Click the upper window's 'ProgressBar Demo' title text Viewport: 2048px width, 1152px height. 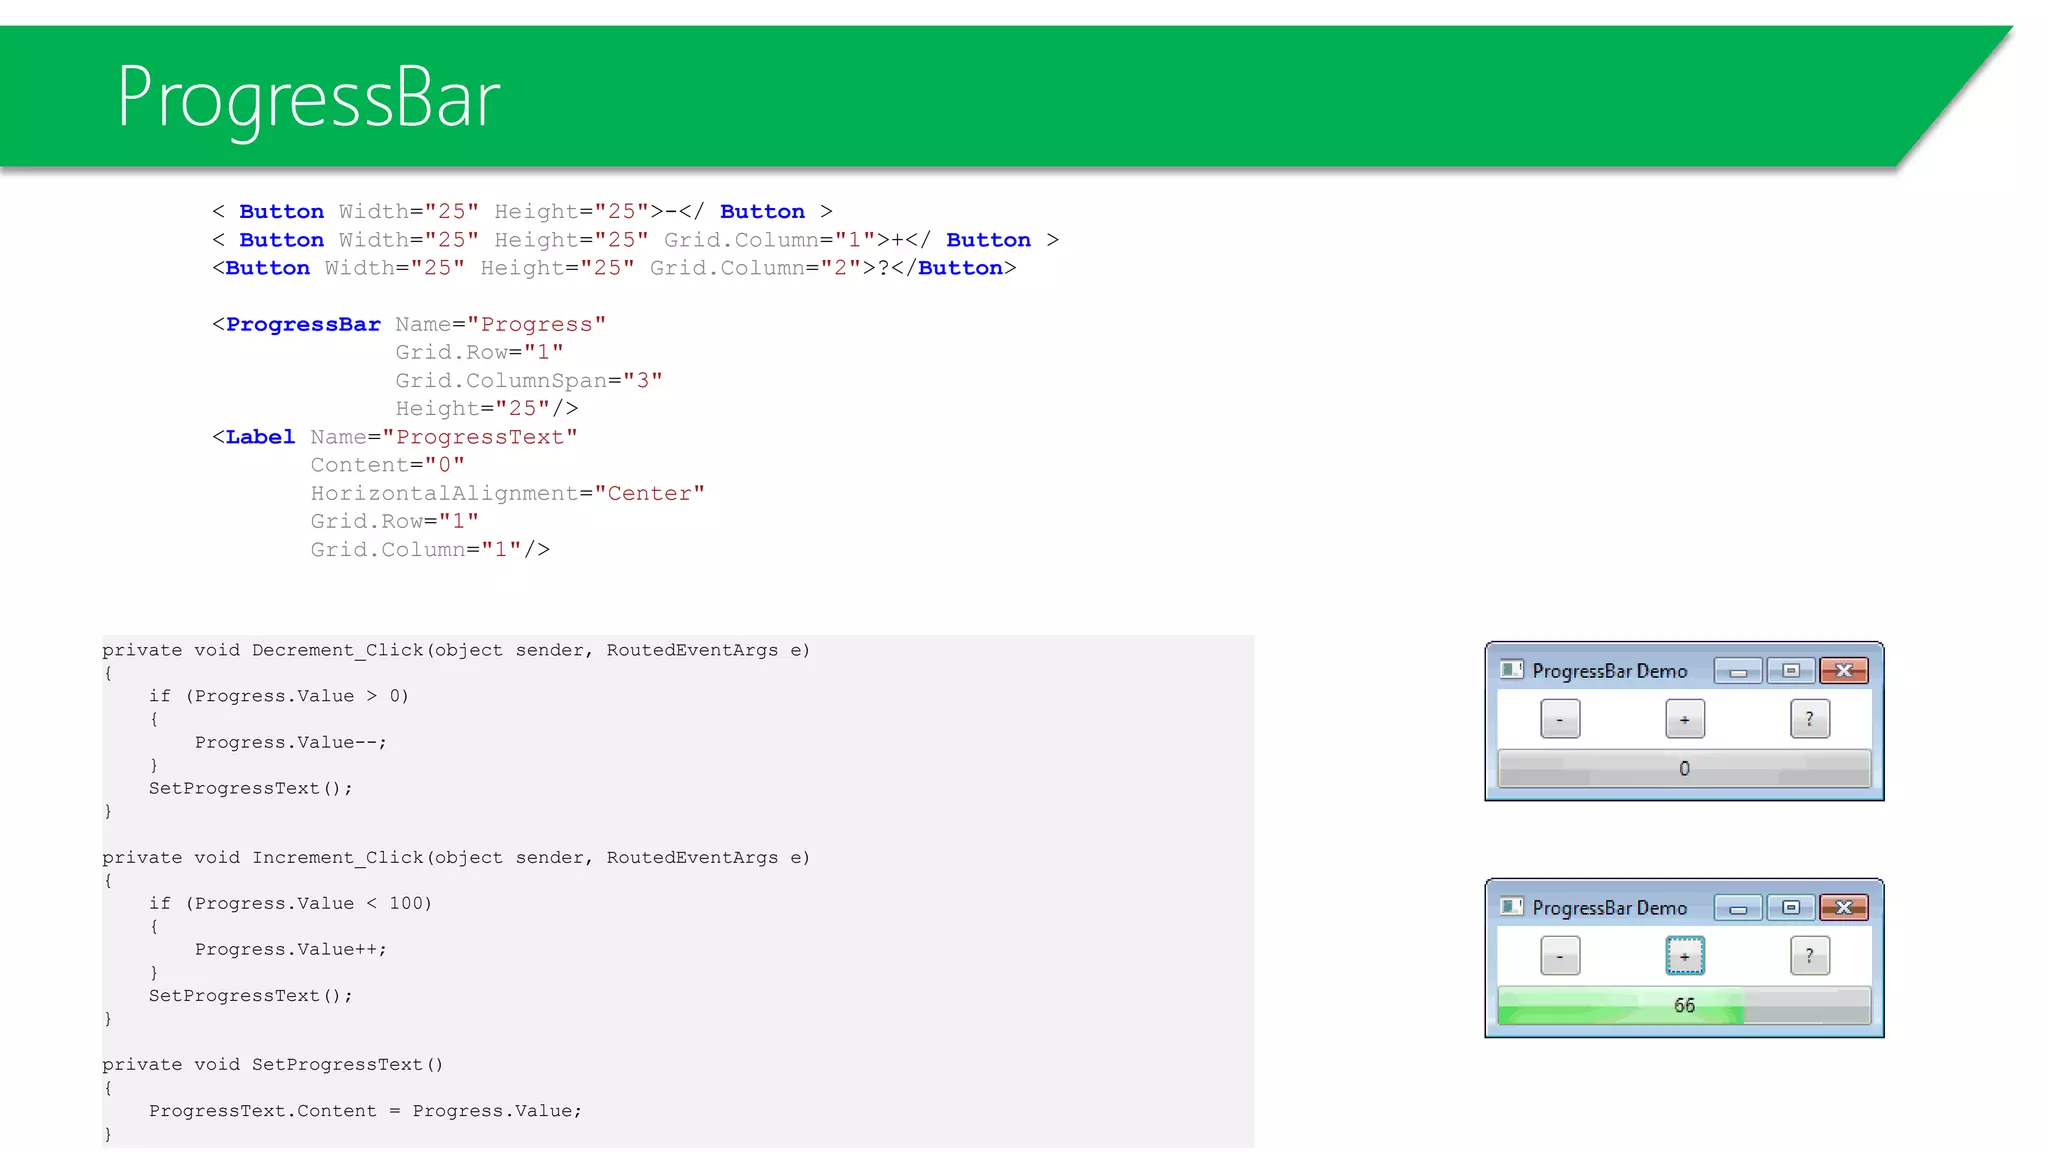coord(1610,671)
